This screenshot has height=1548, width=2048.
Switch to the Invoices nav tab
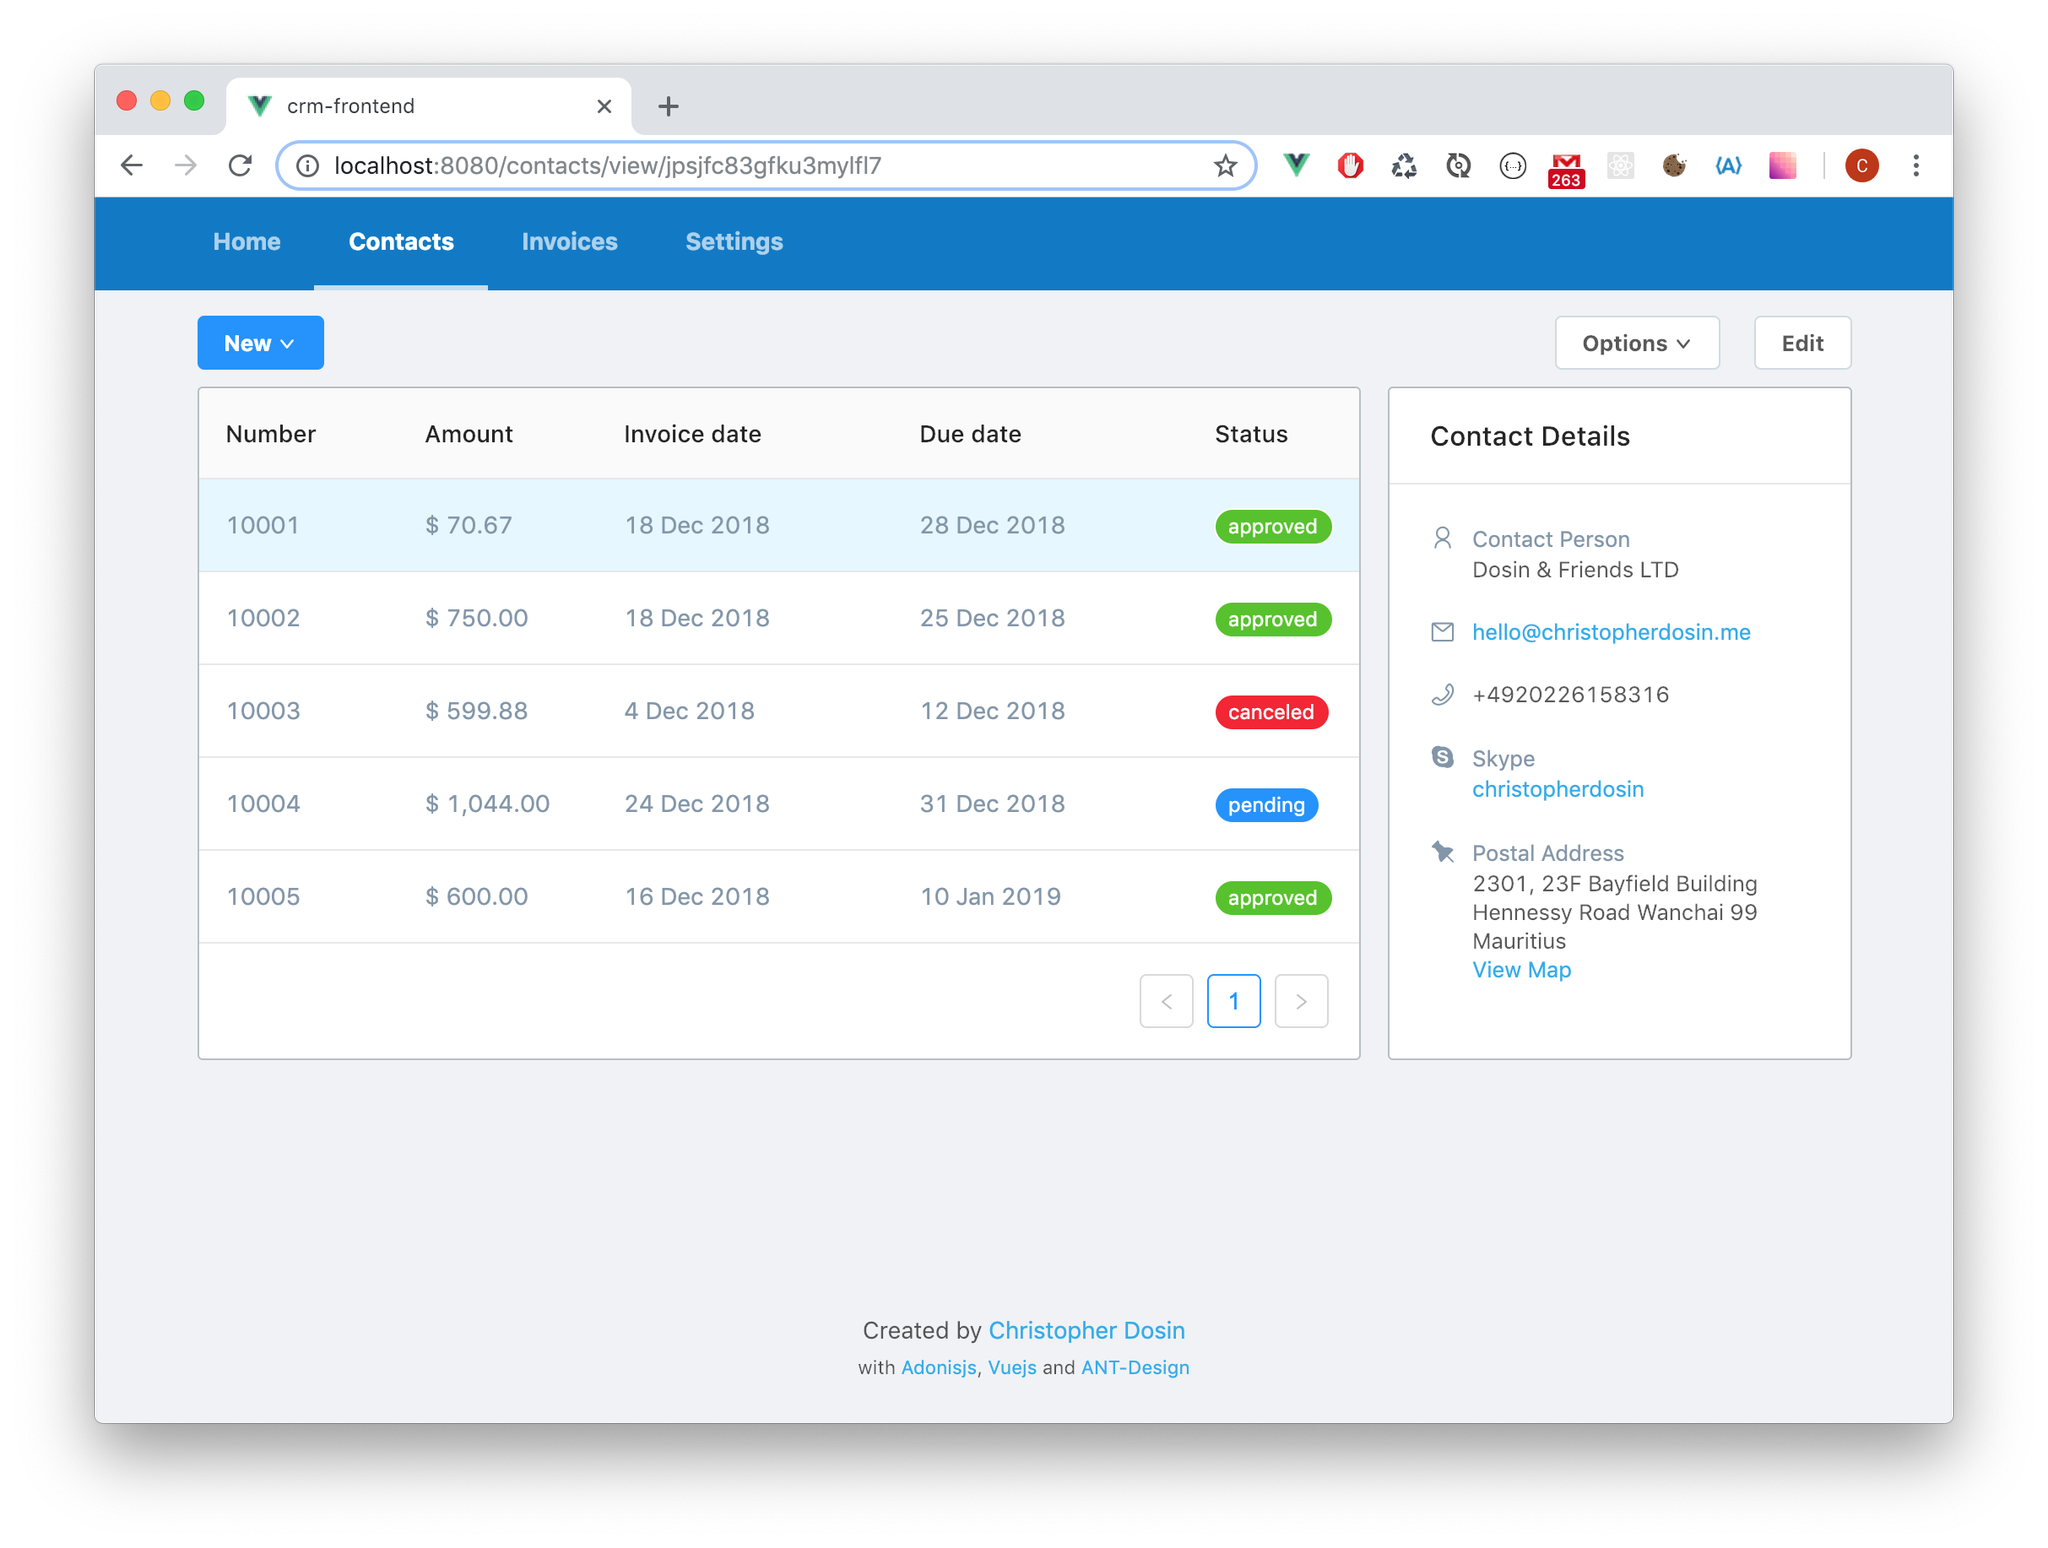(569, 242)
